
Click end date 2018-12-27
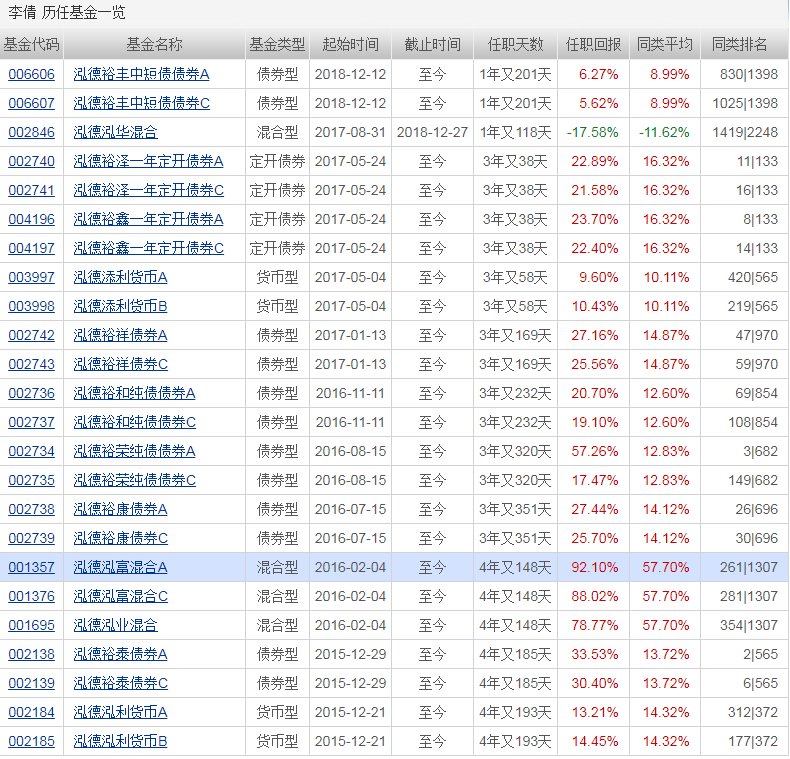point(432,132)
